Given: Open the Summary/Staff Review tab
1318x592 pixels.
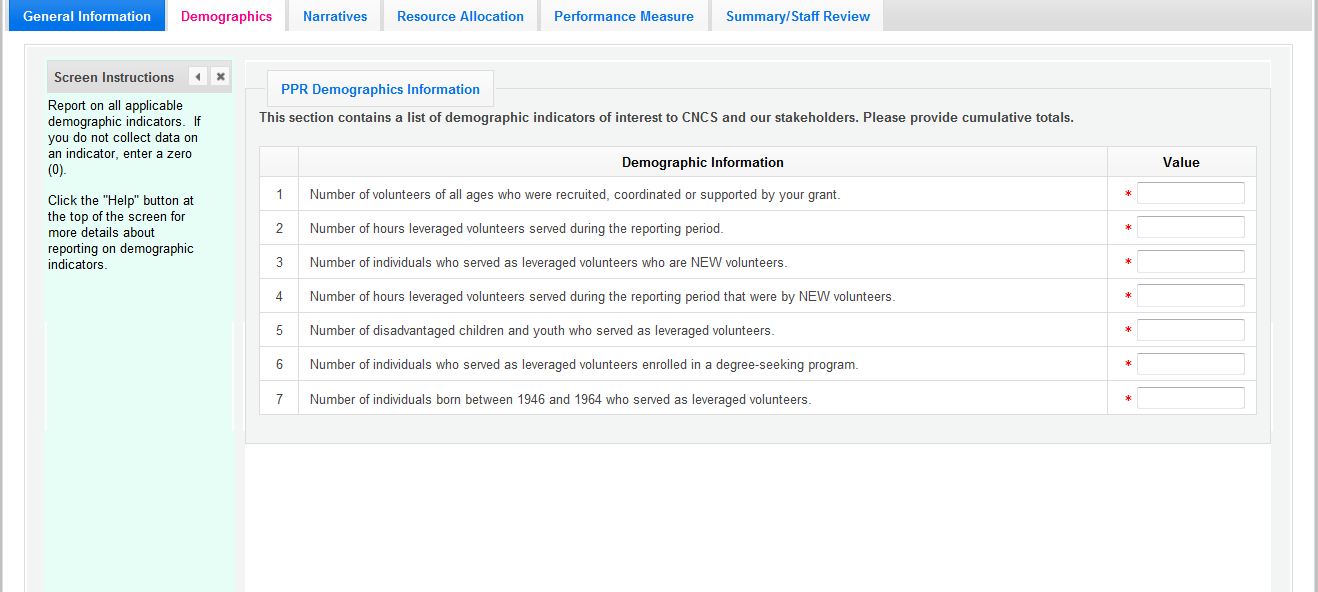Looking at the screenshot, I should point(797,16).
